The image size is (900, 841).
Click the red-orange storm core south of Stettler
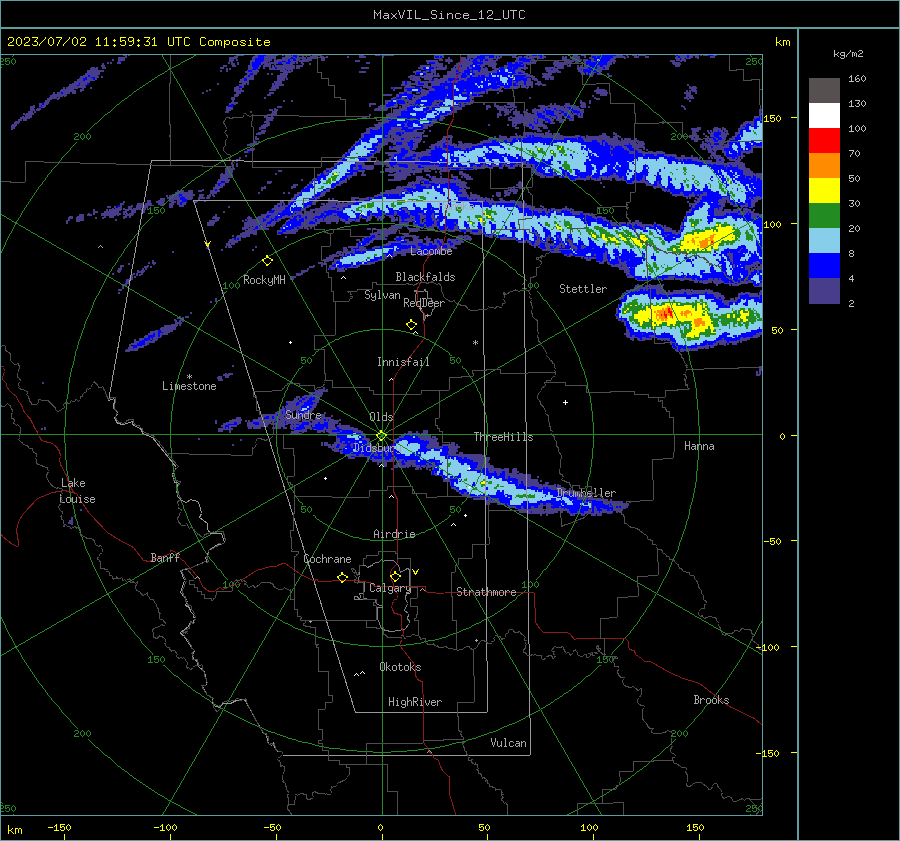[665, 314]
